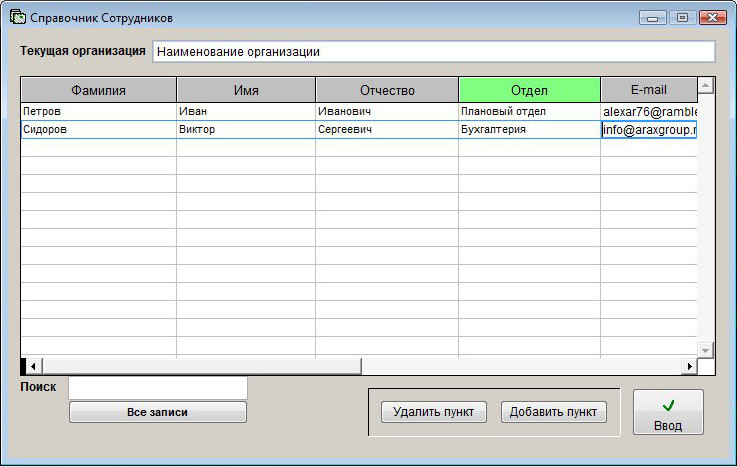Click the Добавить пункт button

[553, 412]
